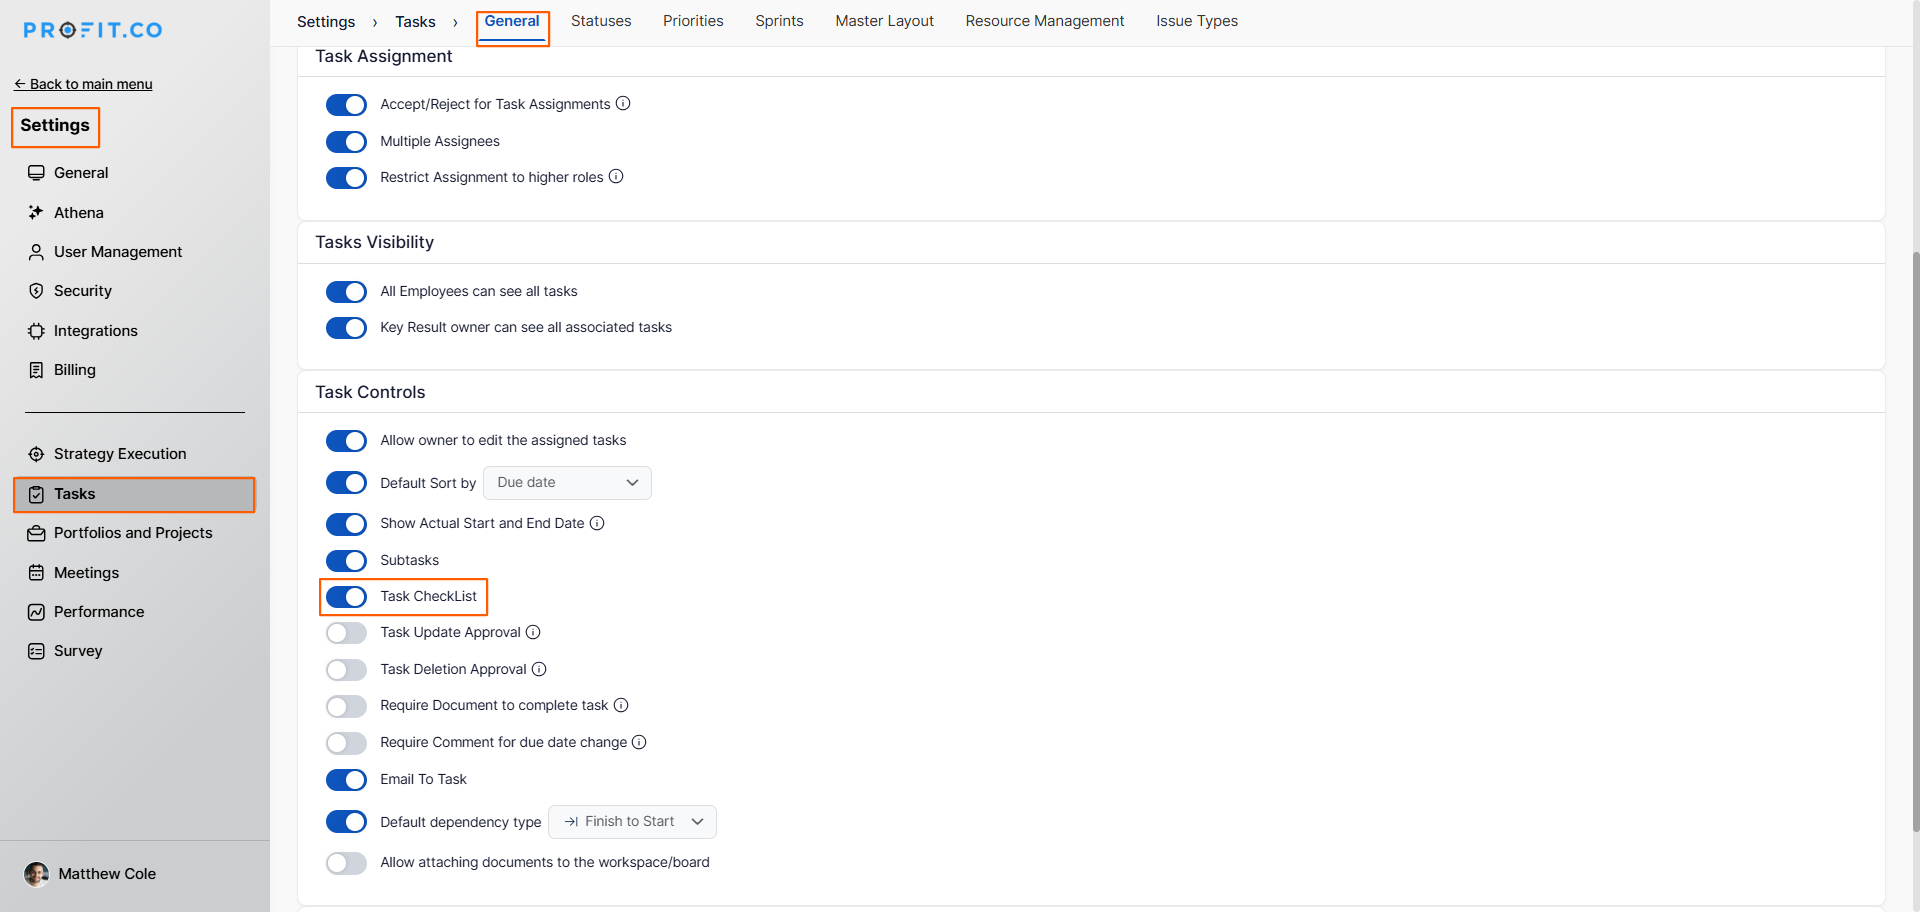The image size is (1920, 912).
Task: Enable attaching documents to the workspace/board
Action: pyautogui.click(x=346, y=863)
